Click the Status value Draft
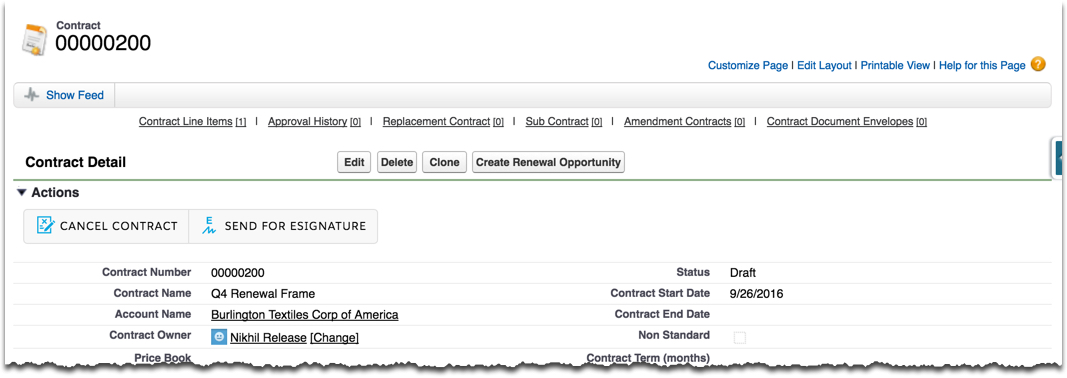This screenshot has height=378, width=1067. pyautogui.click(x=742, y=273)
